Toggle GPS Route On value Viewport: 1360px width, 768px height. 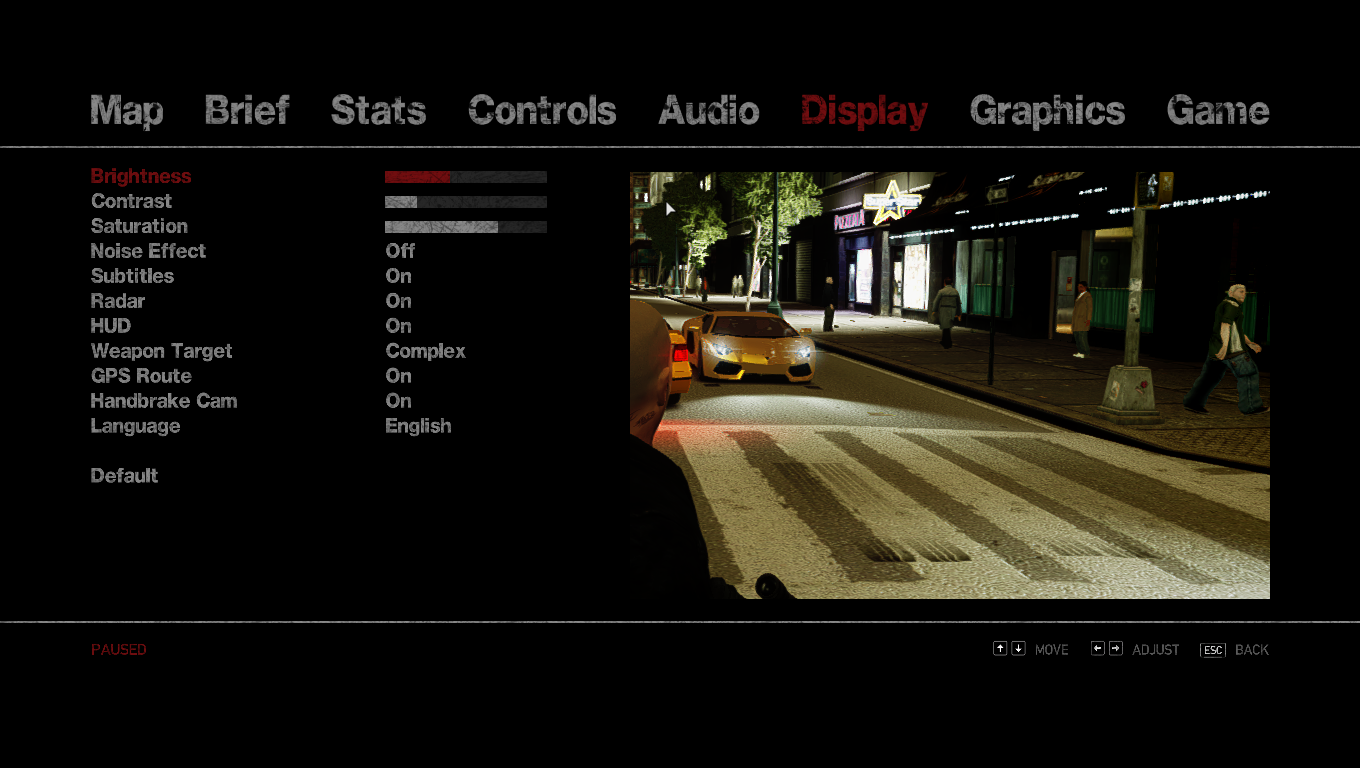pos(399,376)
